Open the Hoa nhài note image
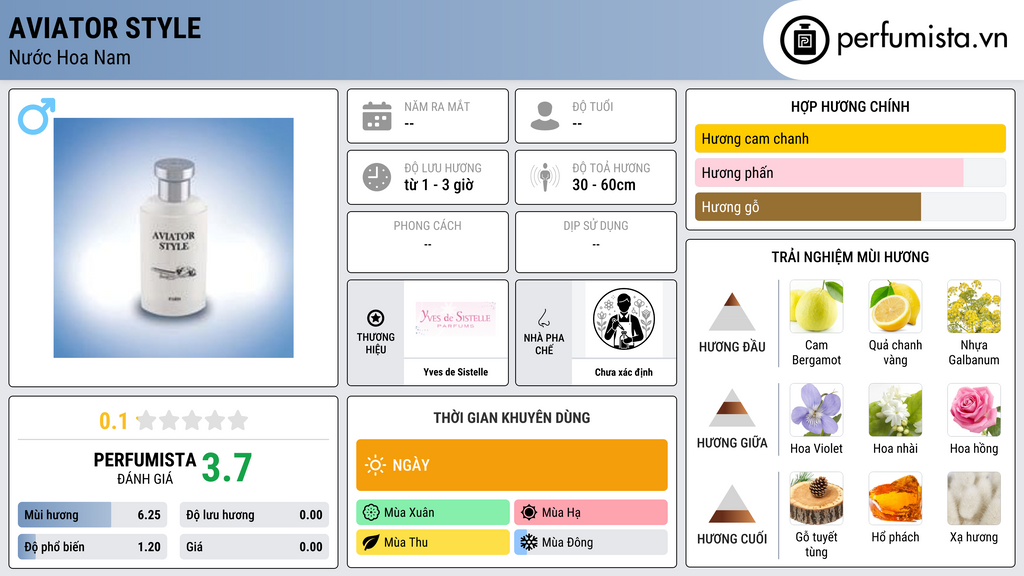This screenshot has height=576, width=1024. [x=895, y=410]
